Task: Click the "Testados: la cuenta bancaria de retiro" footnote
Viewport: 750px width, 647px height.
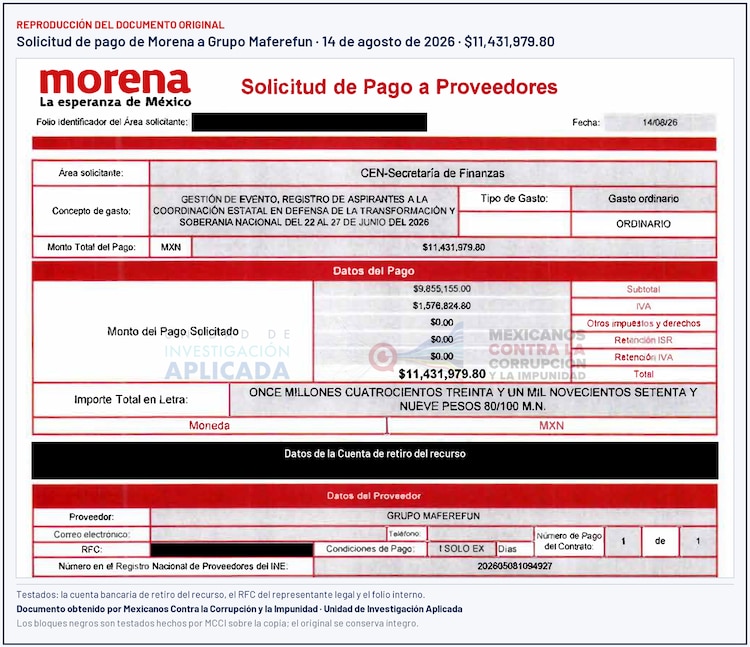Action: pos(221,595)
